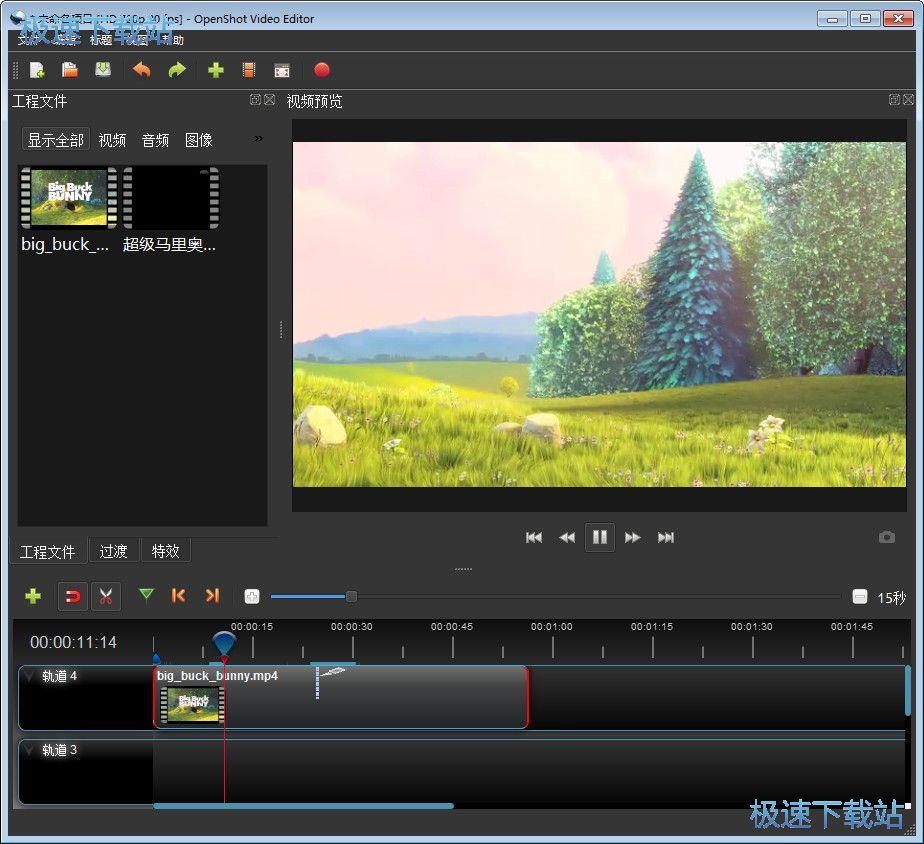Add a track to the timeline
924x844 pixels.
tap(33, 597)
